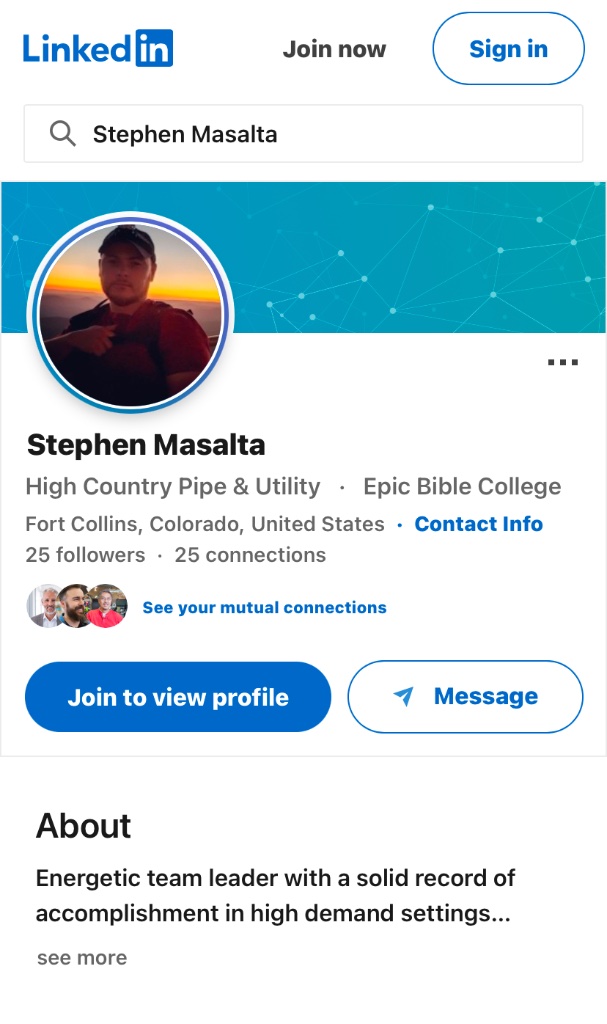Click the LinkedIn logo
The width and height of the screenshot is (607, 1024).
(98, 48)
